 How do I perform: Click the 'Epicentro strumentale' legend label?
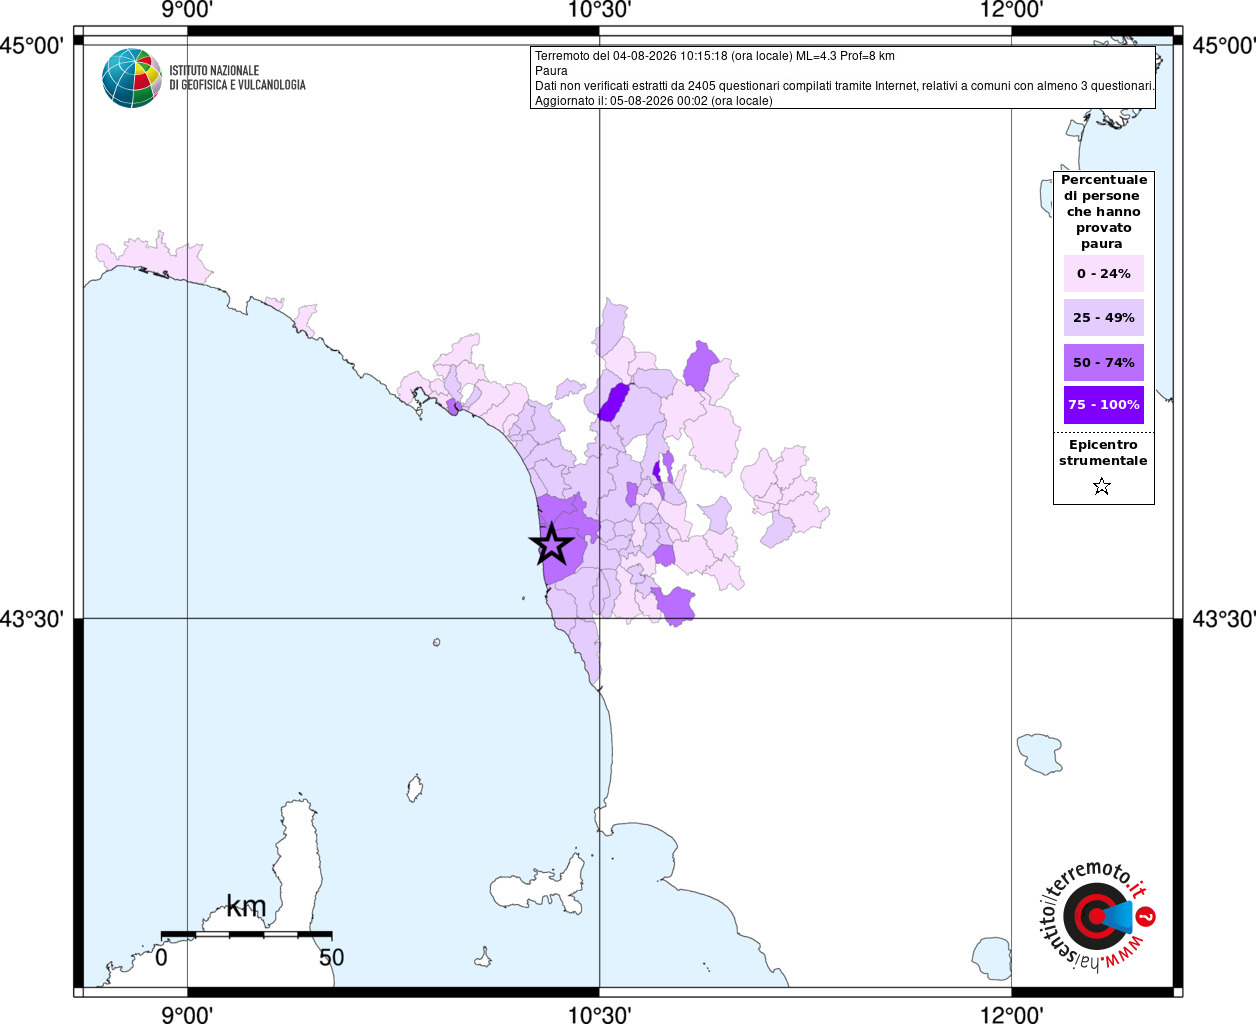(1103, 453)
